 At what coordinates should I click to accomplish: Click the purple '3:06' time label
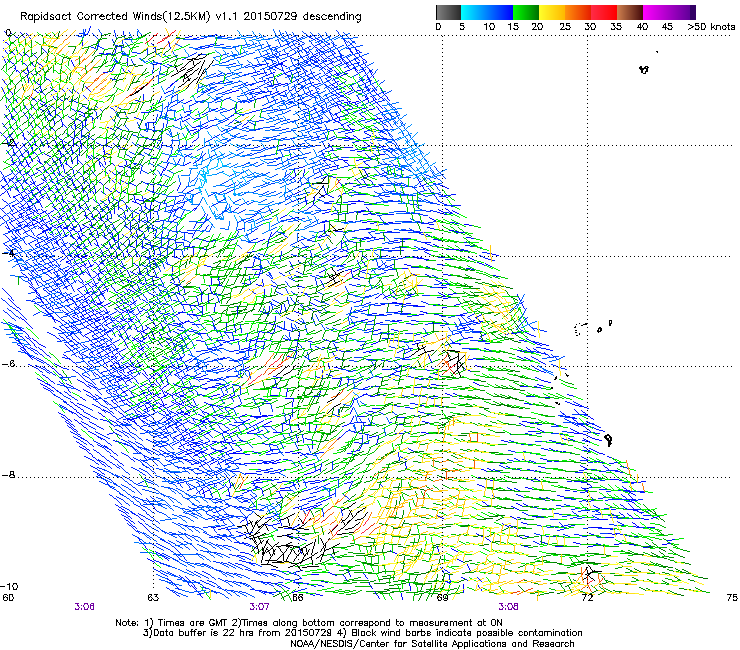click(x=84, y=607)
